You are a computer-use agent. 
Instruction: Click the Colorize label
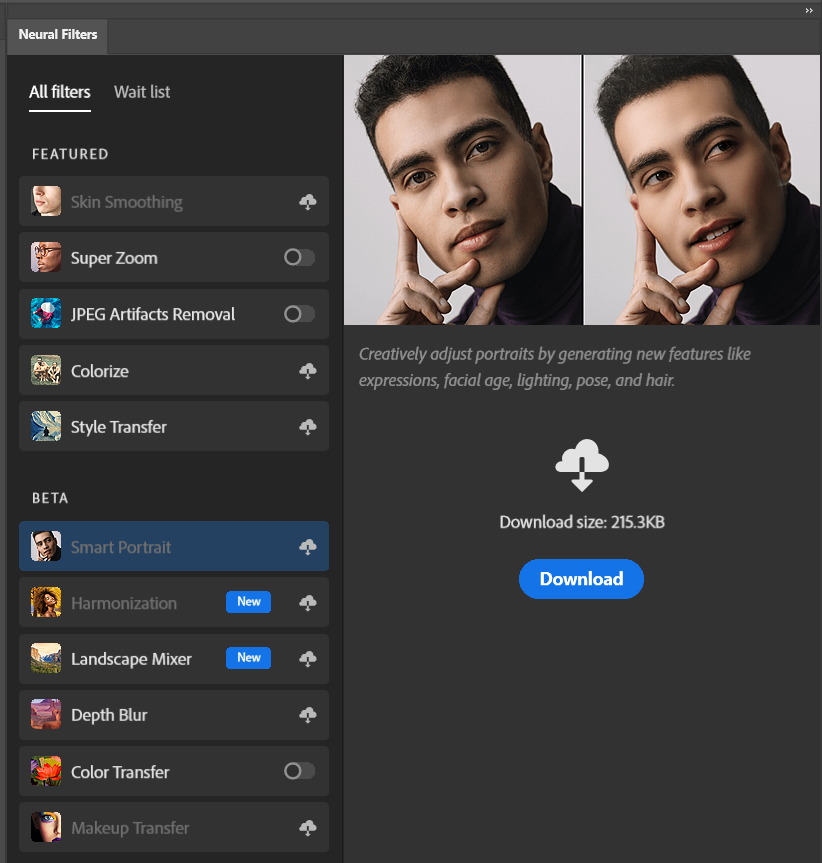(100, 371)
